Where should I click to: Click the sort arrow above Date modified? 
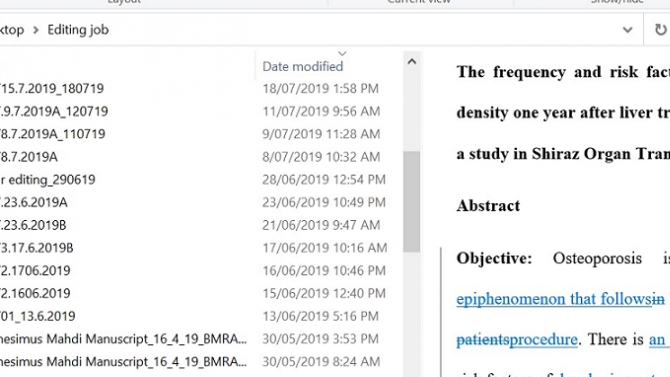tap(342, 53)
